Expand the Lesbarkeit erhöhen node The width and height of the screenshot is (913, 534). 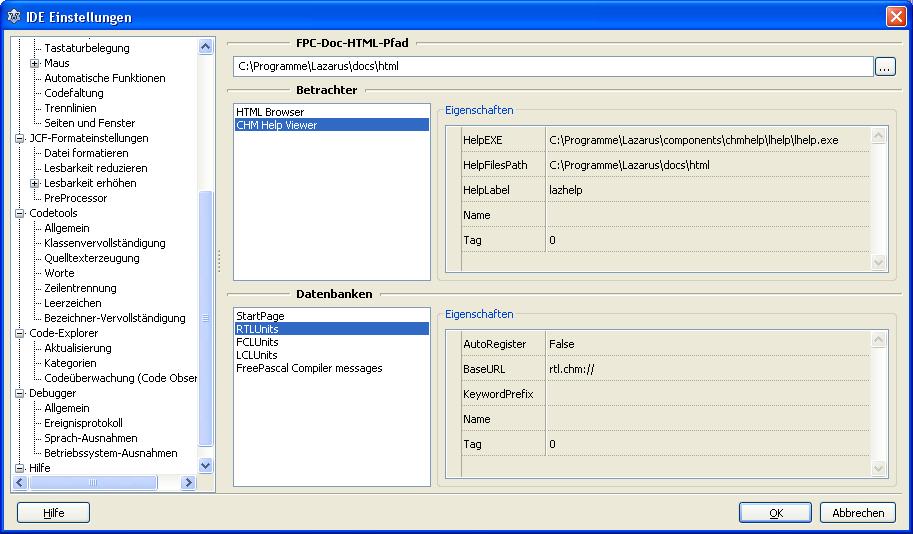tap(35, 183)
